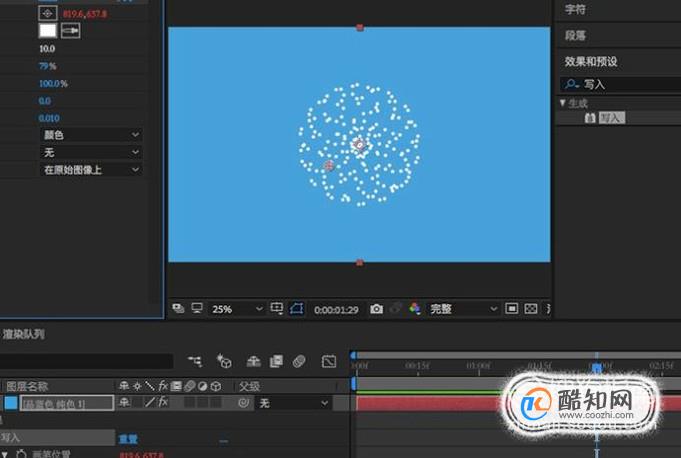Open the 在原始图像上 paint style dropdown
This screenshot has height=458, width=681.
pyautogui.click(x=91, y=170)
